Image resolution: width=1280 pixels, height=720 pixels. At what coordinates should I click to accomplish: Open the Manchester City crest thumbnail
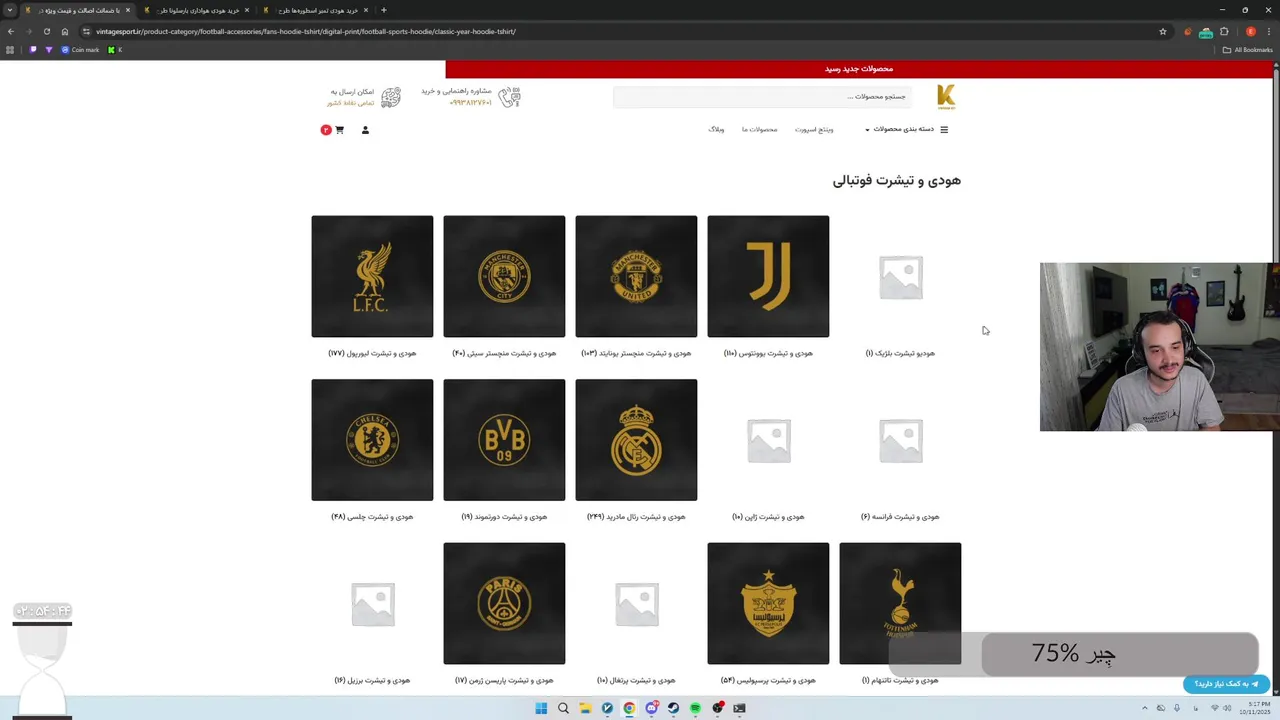(x=504, y=276)
